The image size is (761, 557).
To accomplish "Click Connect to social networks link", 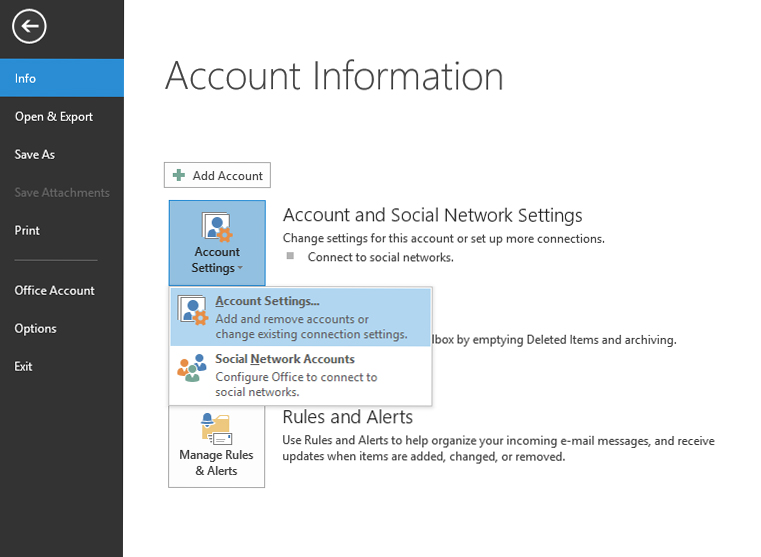I will click(380, 257).
